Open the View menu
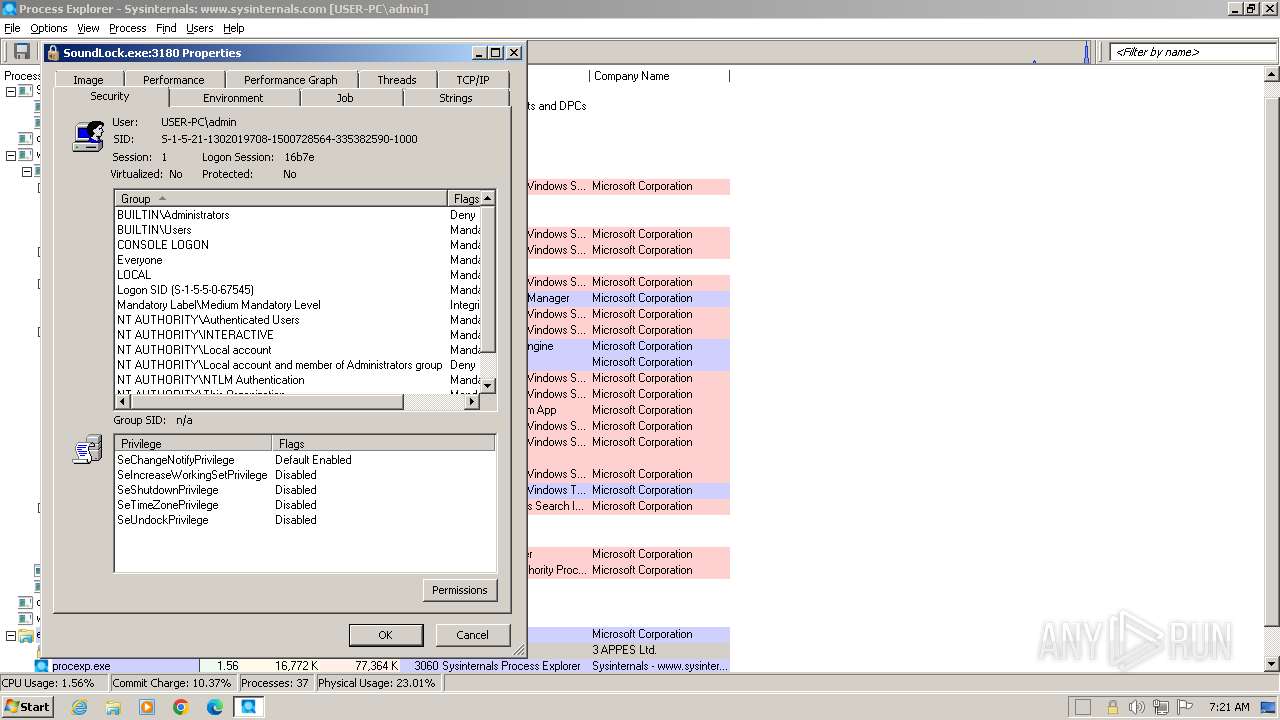 [x=88, y=28]
